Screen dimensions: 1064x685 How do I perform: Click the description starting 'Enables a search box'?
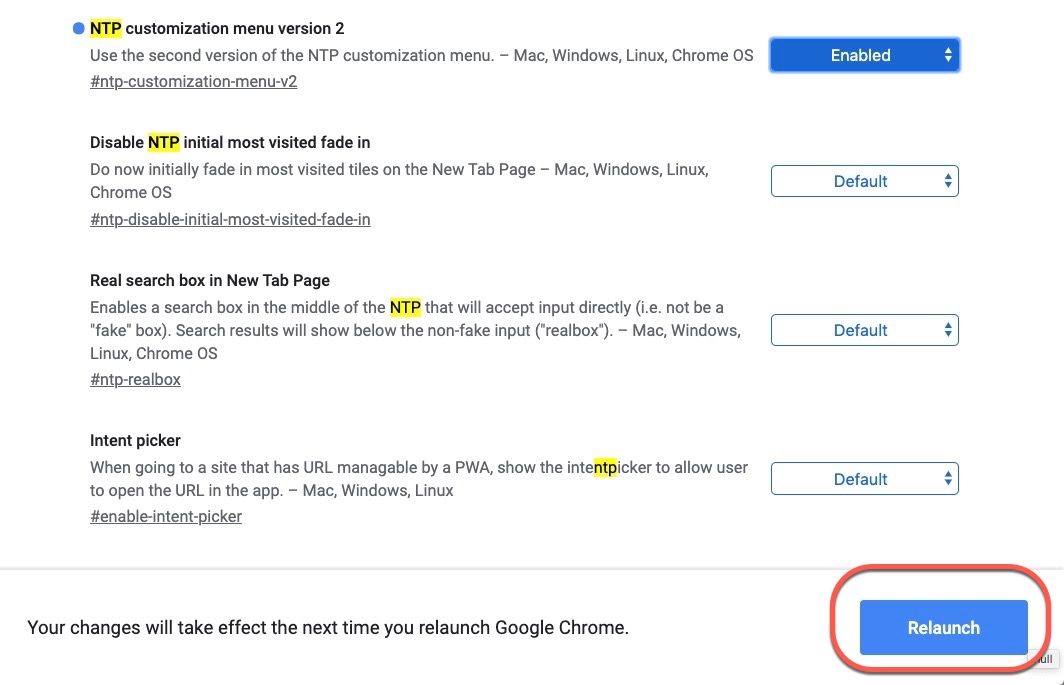[414, 330]
